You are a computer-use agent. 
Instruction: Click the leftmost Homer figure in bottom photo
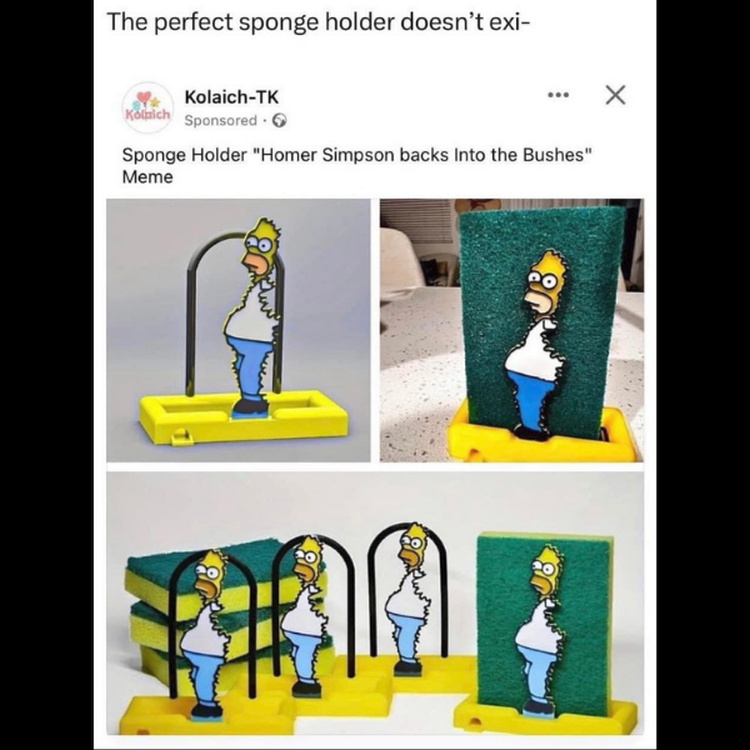(x=205, y=636)
